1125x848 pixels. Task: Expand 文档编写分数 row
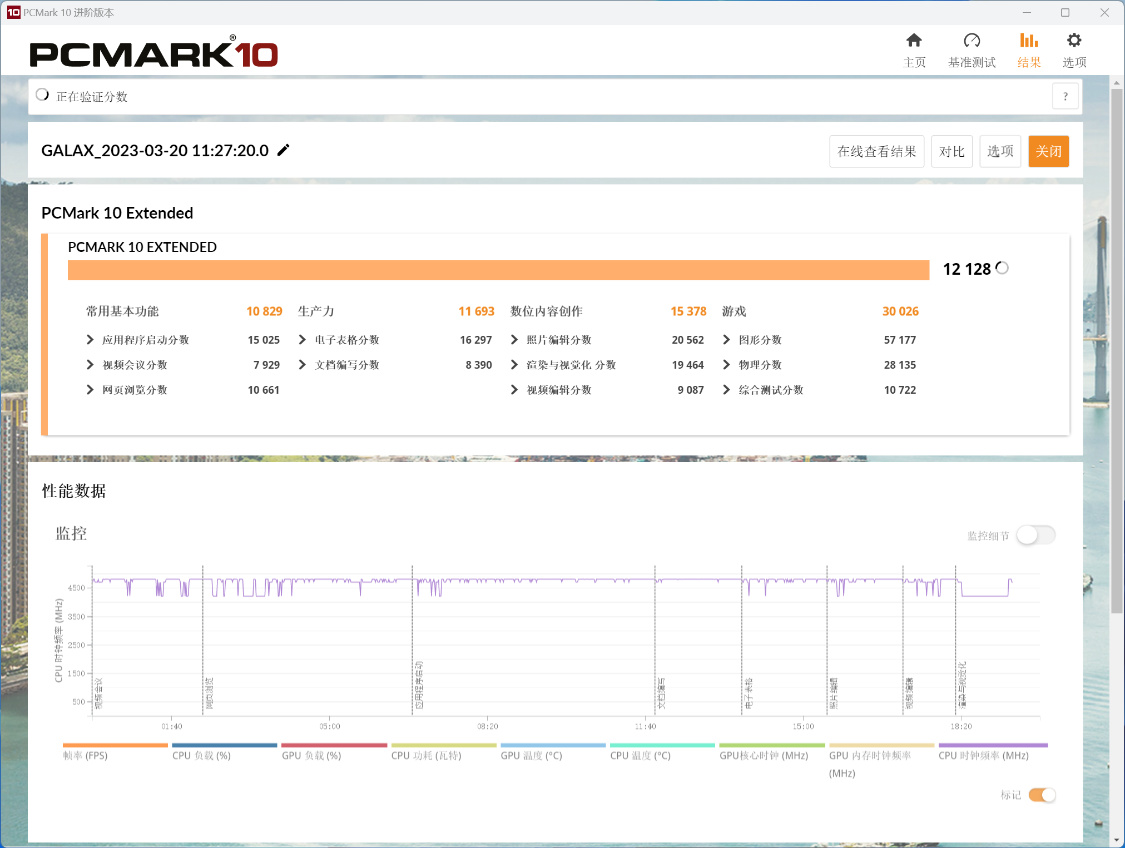(302, 364)
